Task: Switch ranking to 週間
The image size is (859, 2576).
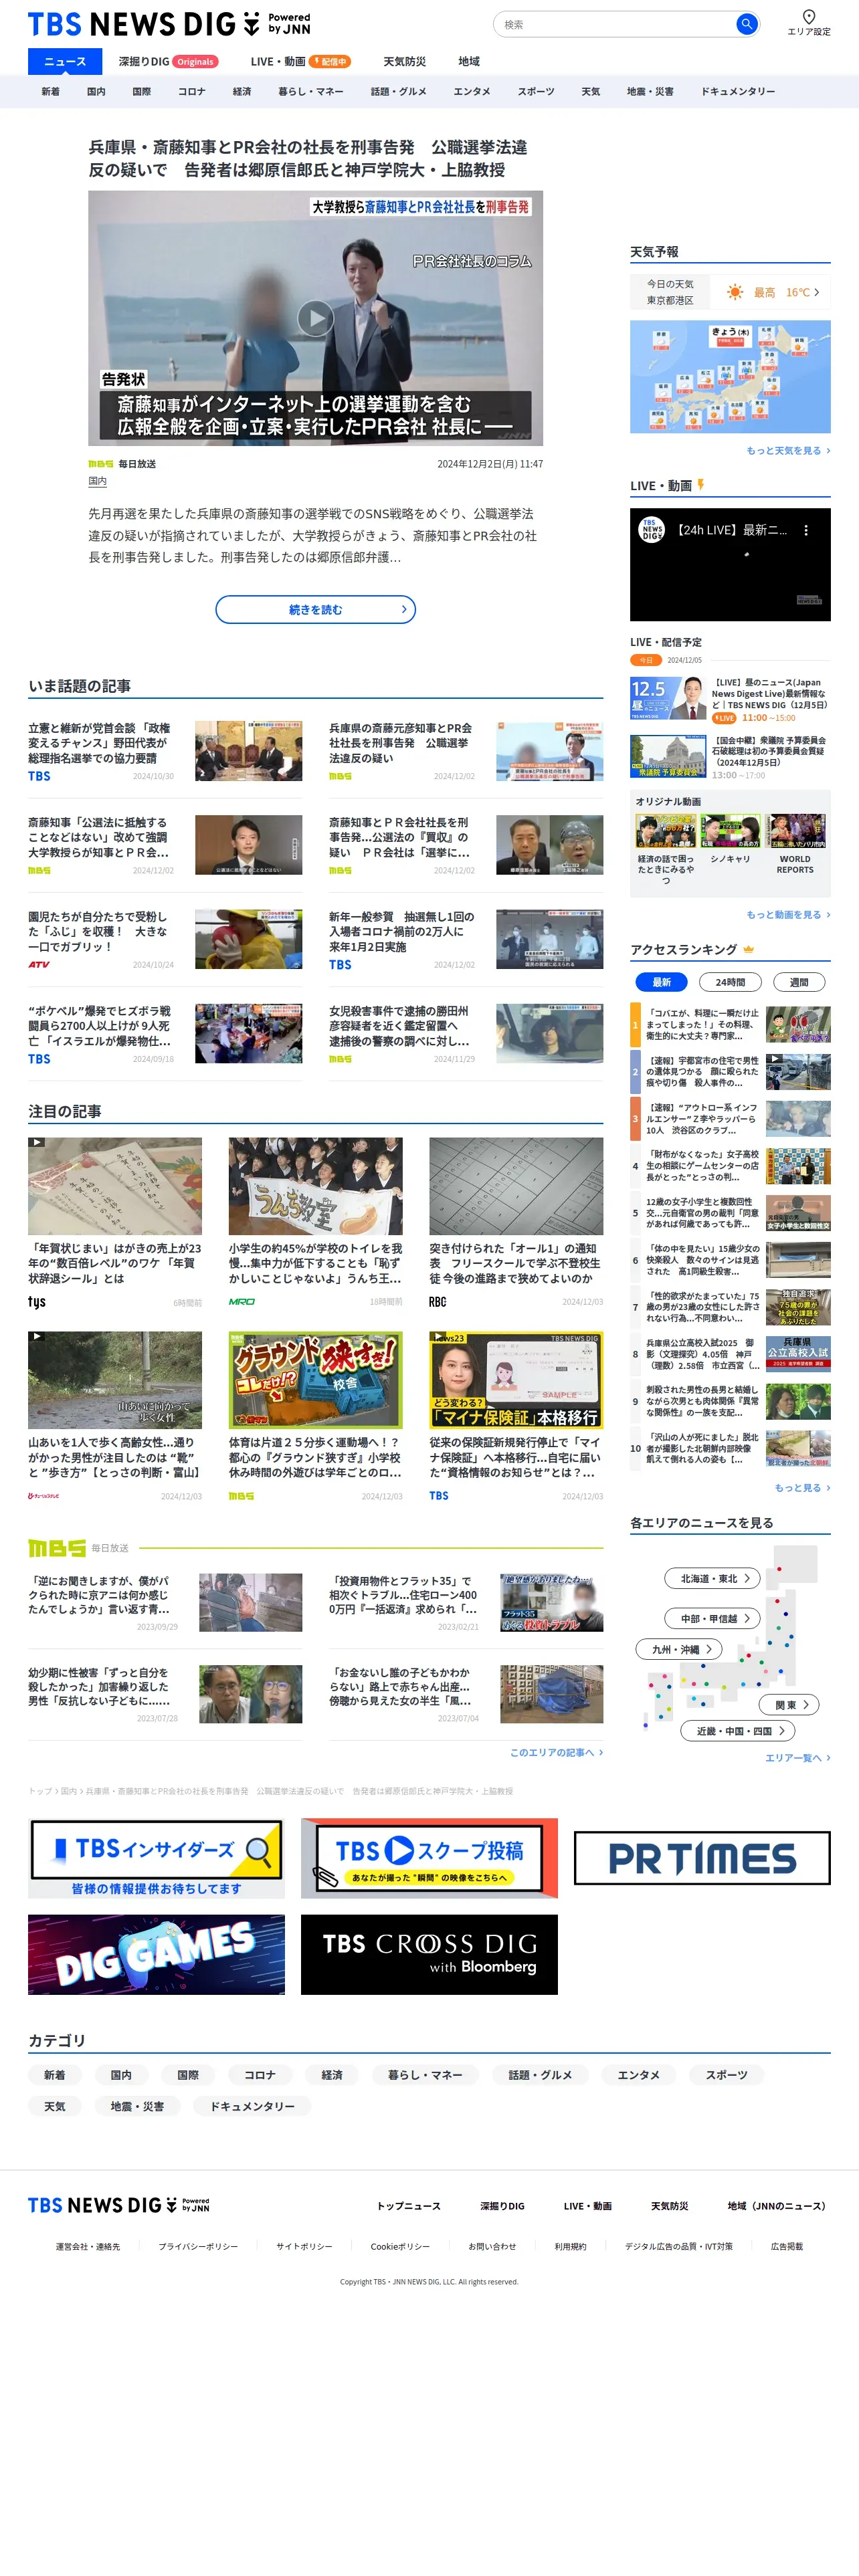Action: [x=799, y=982]
